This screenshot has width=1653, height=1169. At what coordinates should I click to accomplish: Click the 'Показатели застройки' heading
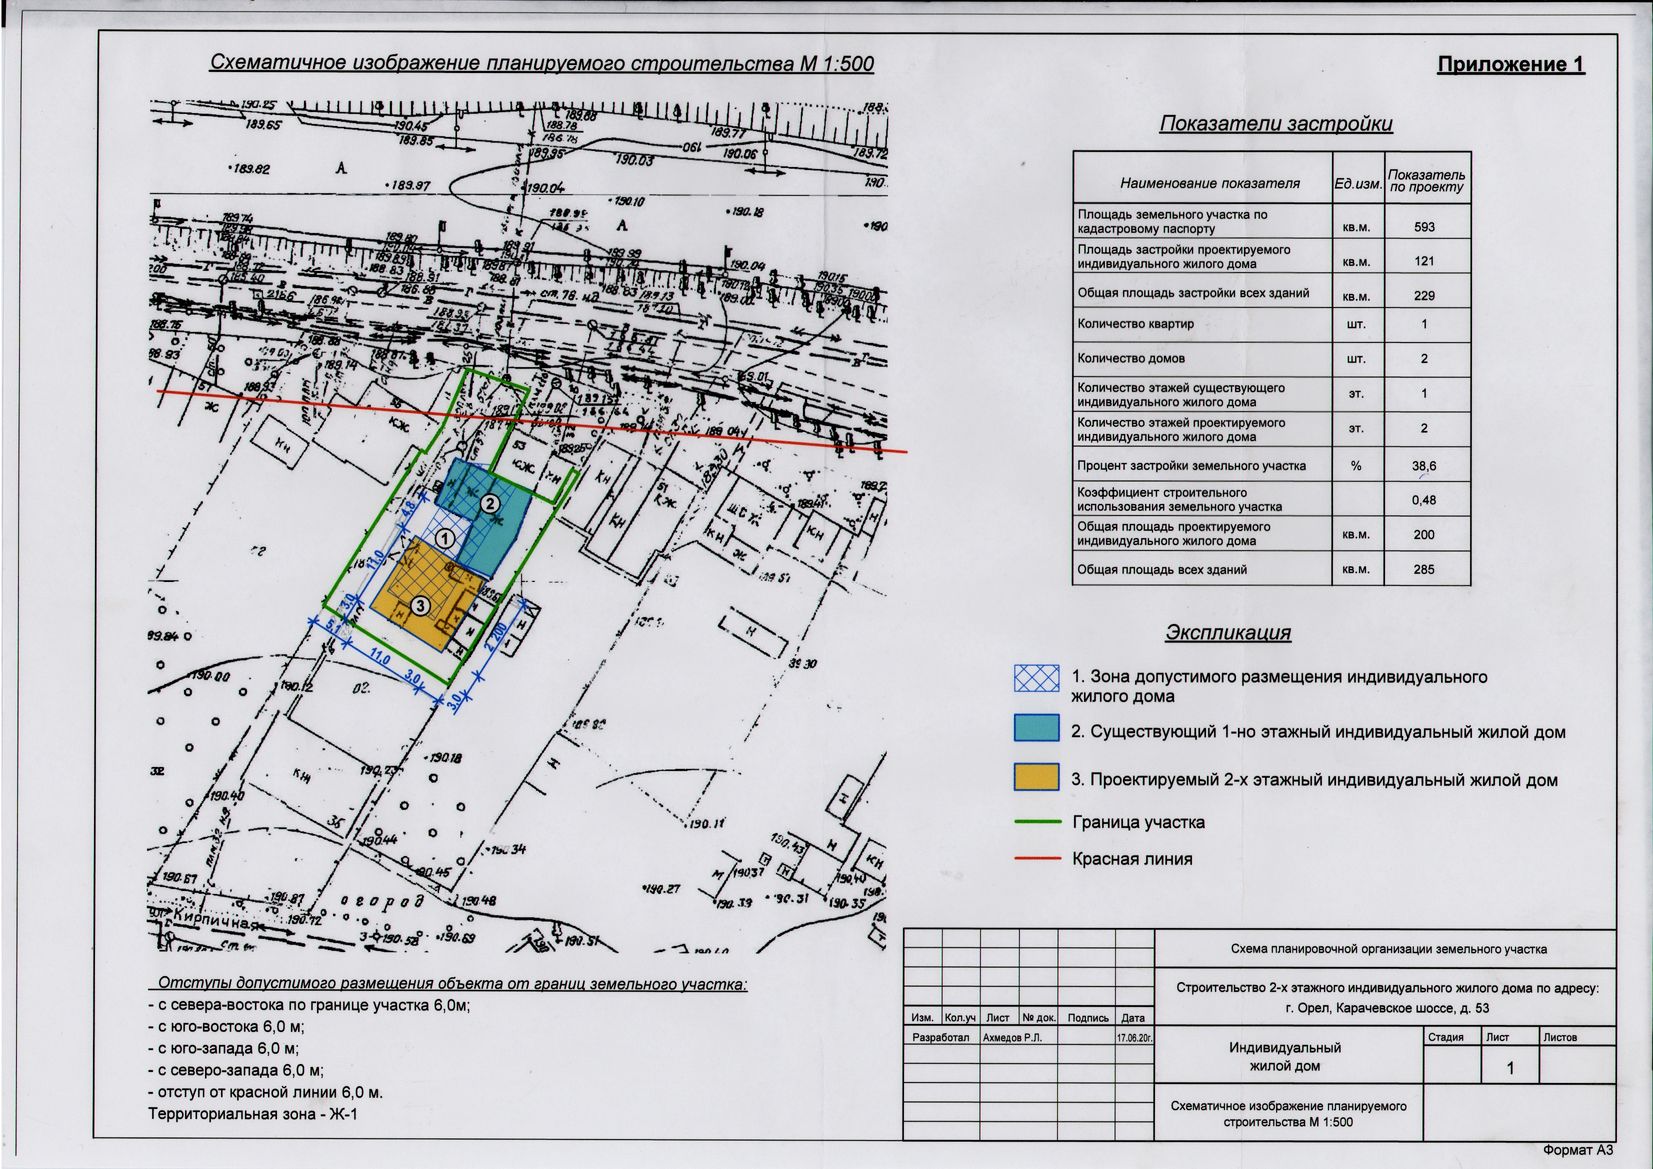pyautogui.click(x=1276, y=124)
